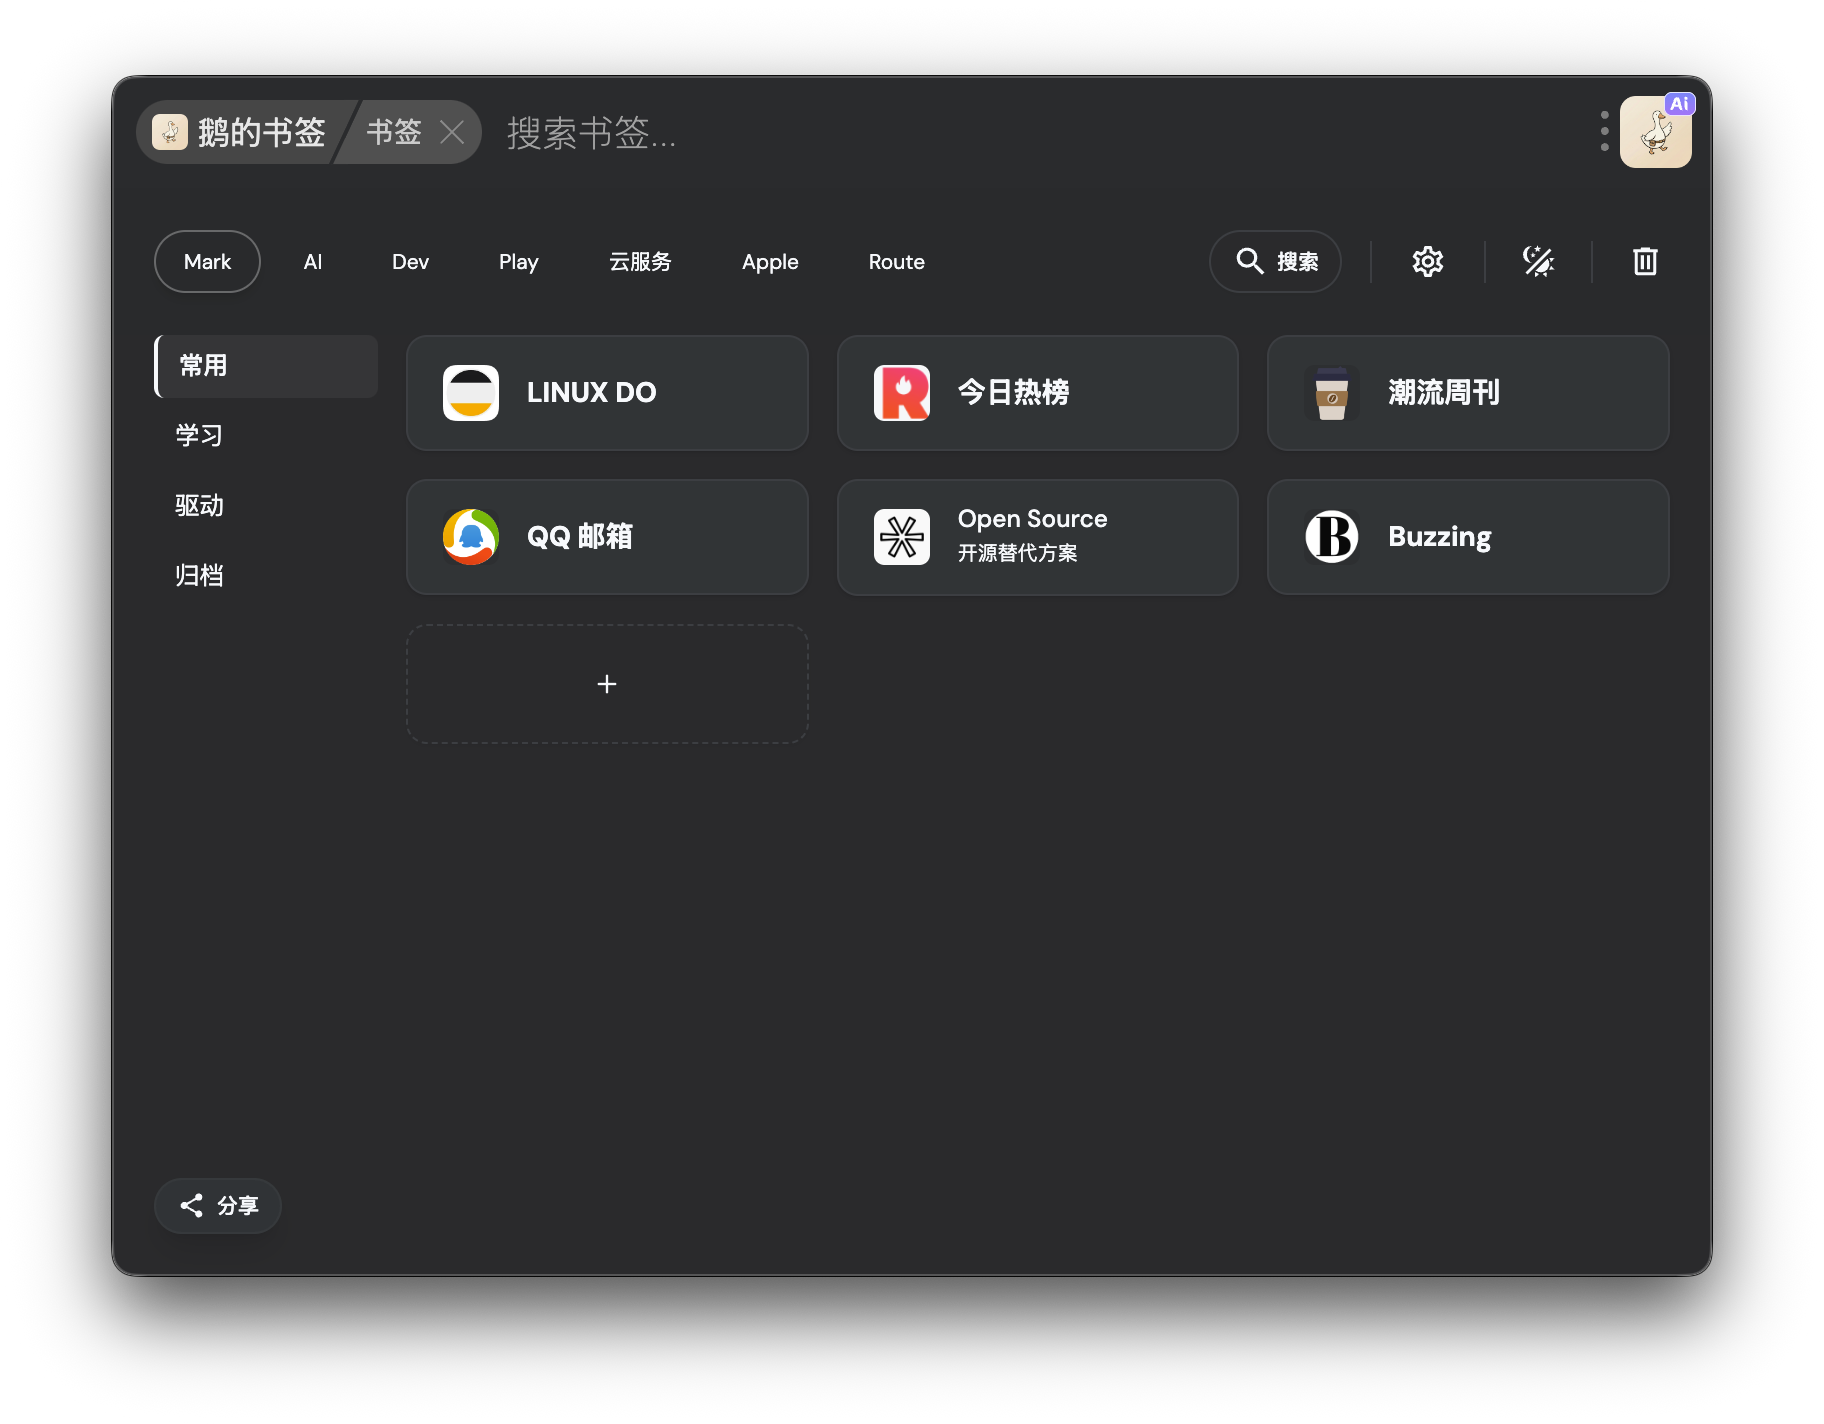Open the Buzzing bookmark icon

tap(1331, 537)
